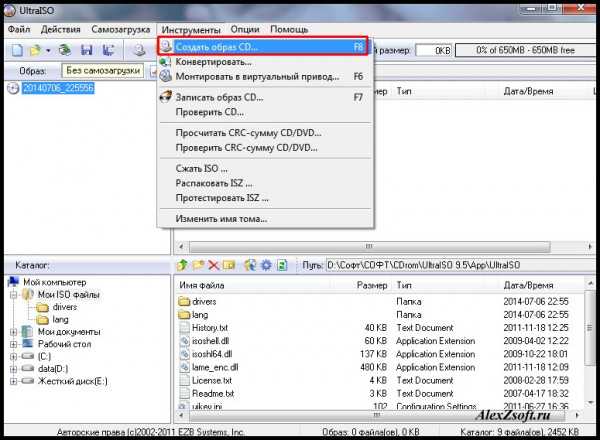Click the burn disc icon beside Записать образ CD

pyautogui.click(x=165, y=97)
